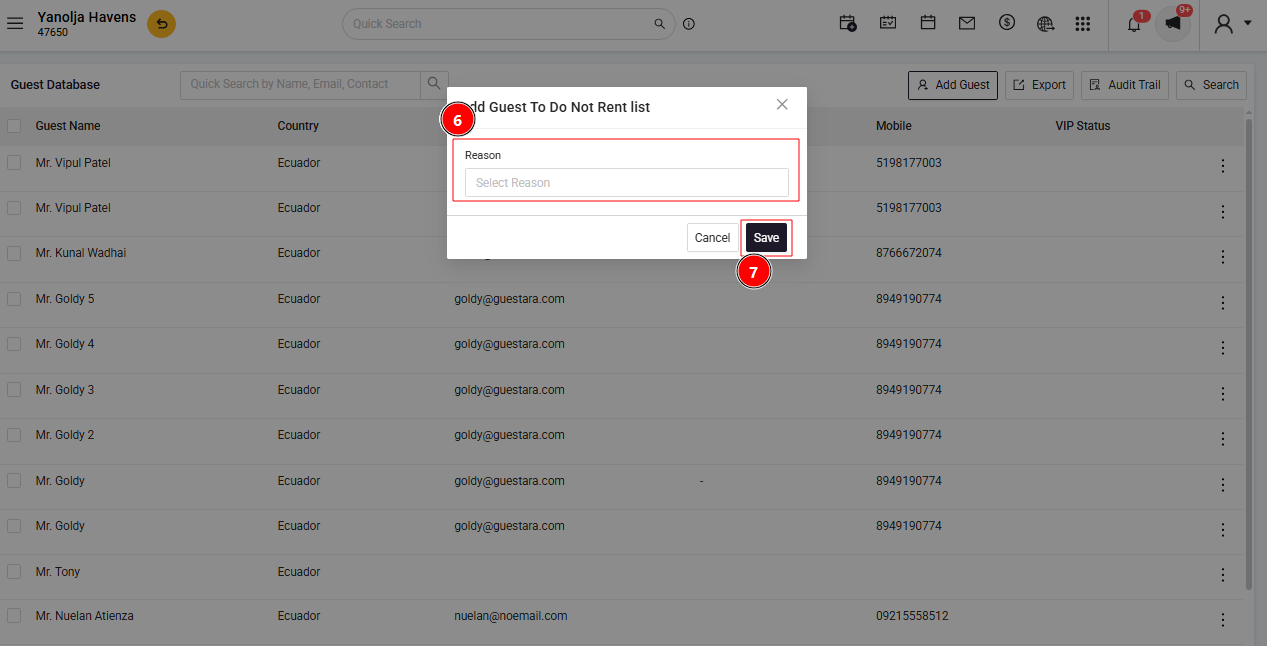Open the options menu for Mr. Tony

tap(1222, 575)
